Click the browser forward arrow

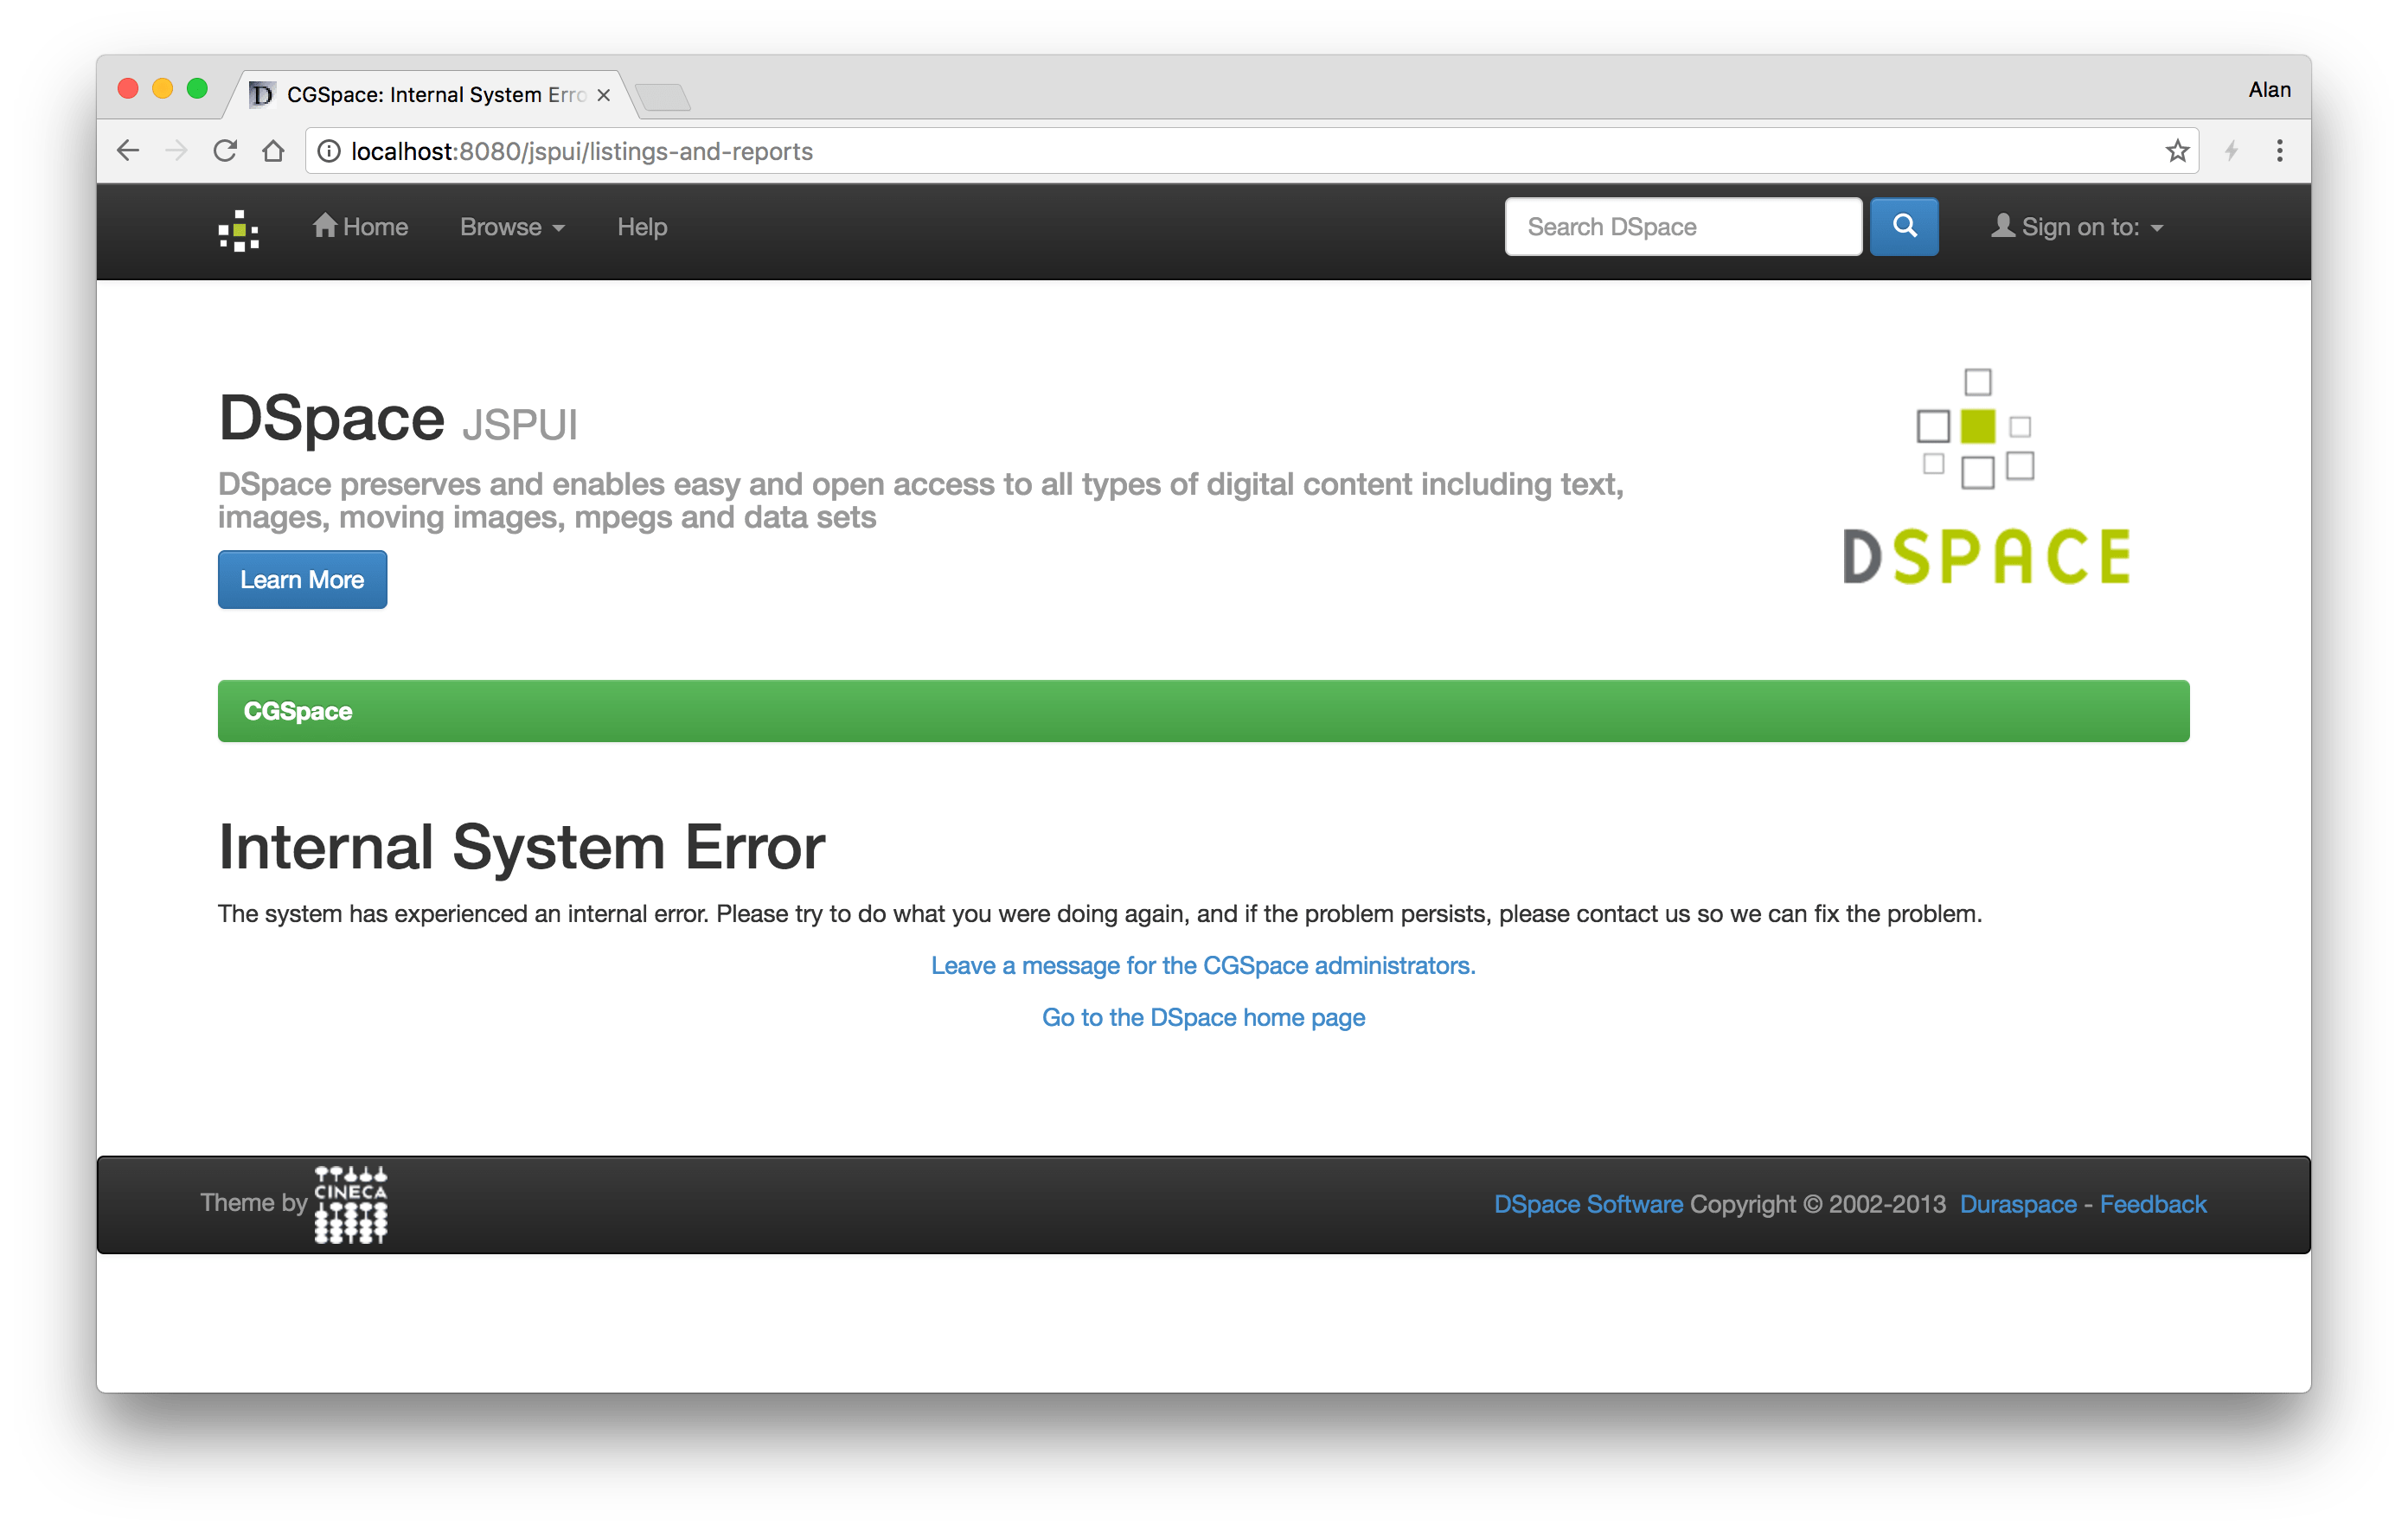point(176,151)
